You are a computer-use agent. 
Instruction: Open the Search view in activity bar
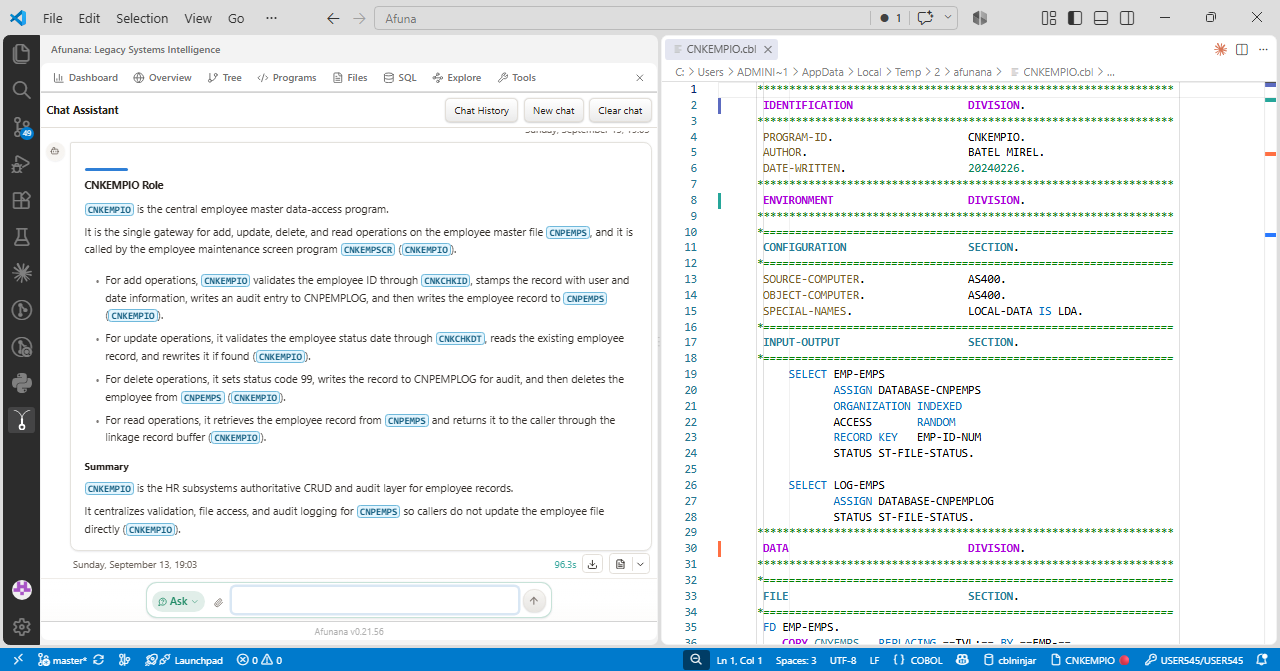pos(21,90)
